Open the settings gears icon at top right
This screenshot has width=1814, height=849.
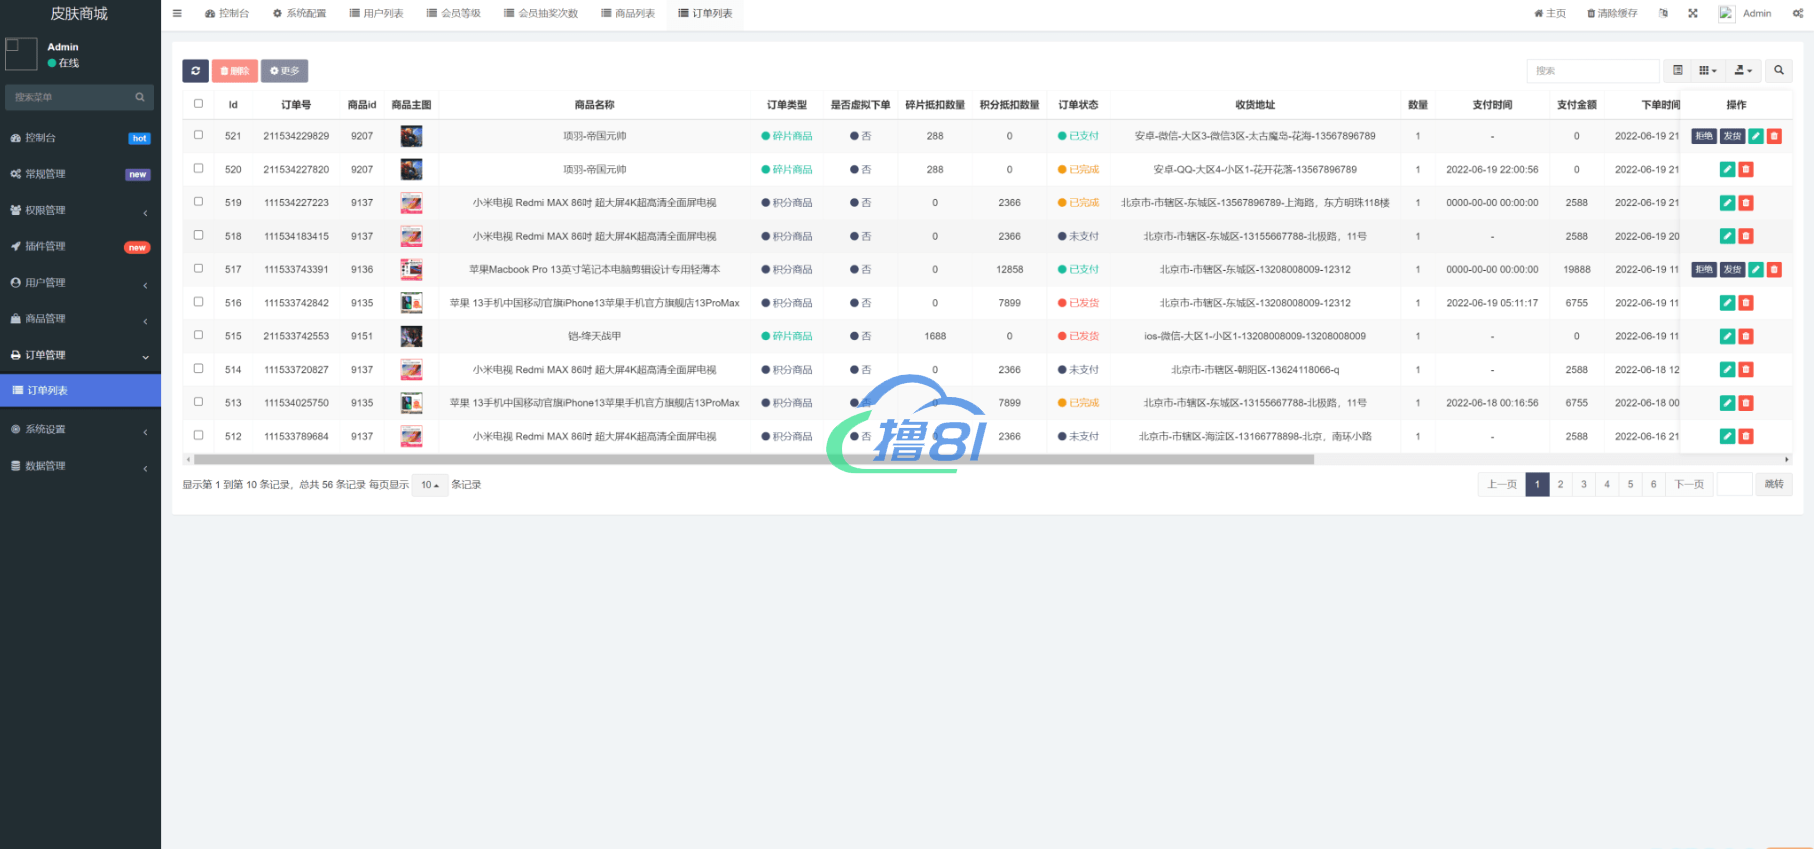pyautogui.click(x=1797, y=13)
